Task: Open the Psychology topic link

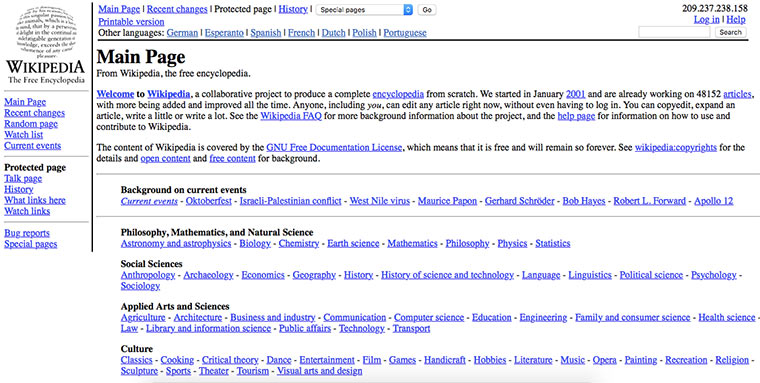Action: pyautogui.click(x=713, y=275)
